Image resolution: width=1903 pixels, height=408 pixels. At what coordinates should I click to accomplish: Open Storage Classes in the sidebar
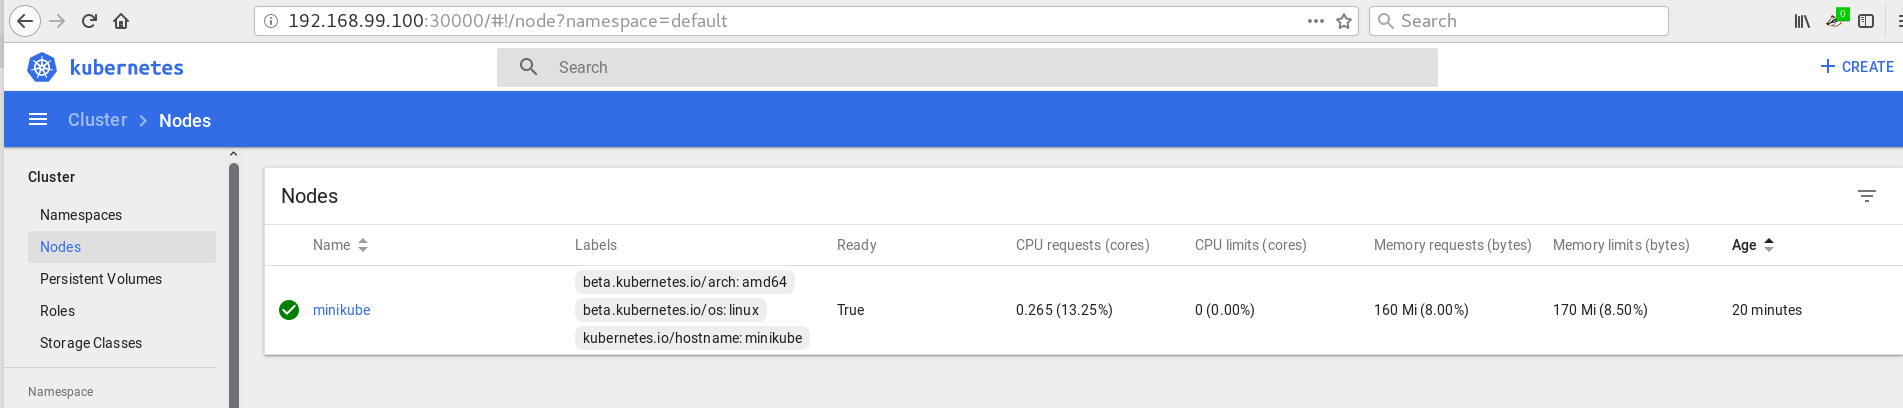(x=91, y=343)
